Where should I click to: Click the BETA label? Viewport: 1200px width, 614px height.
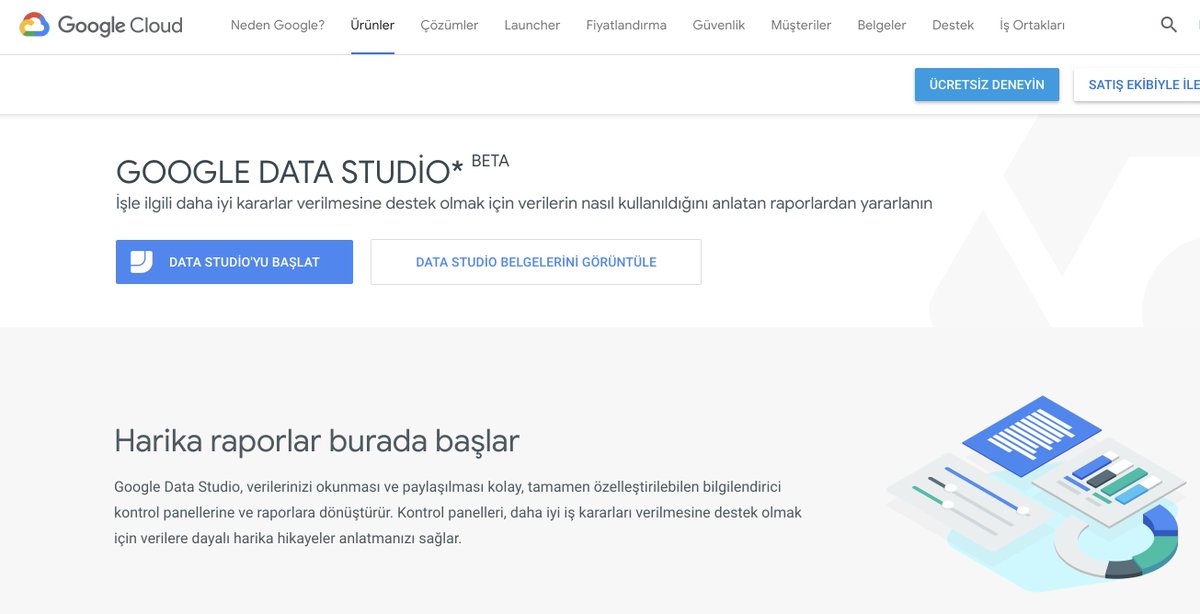490,161
